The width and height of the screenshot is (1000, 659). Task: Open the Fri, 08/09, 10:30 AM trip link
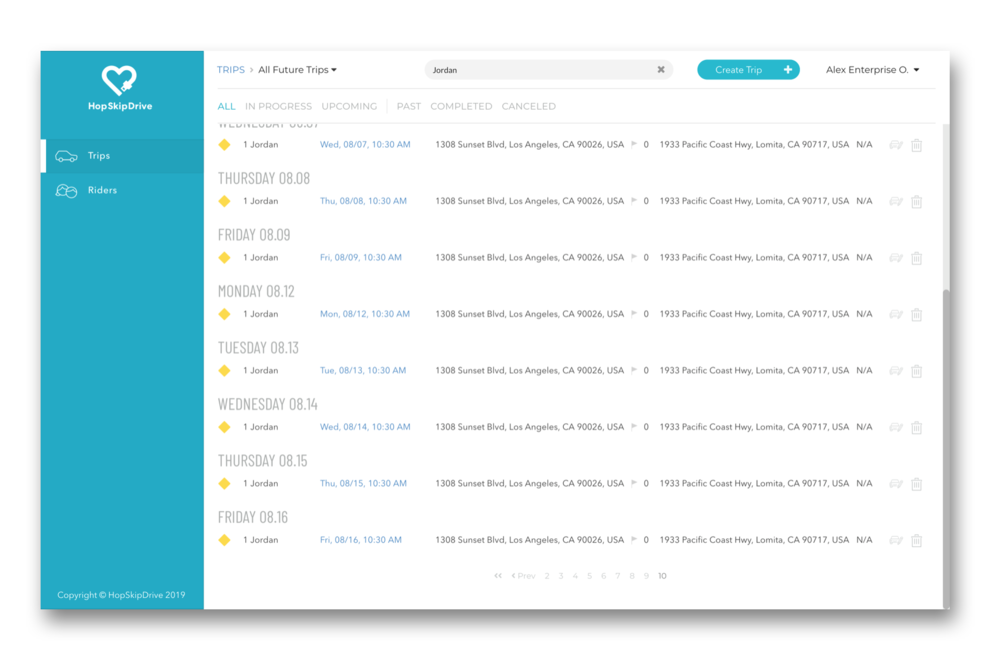click(360, 258)
